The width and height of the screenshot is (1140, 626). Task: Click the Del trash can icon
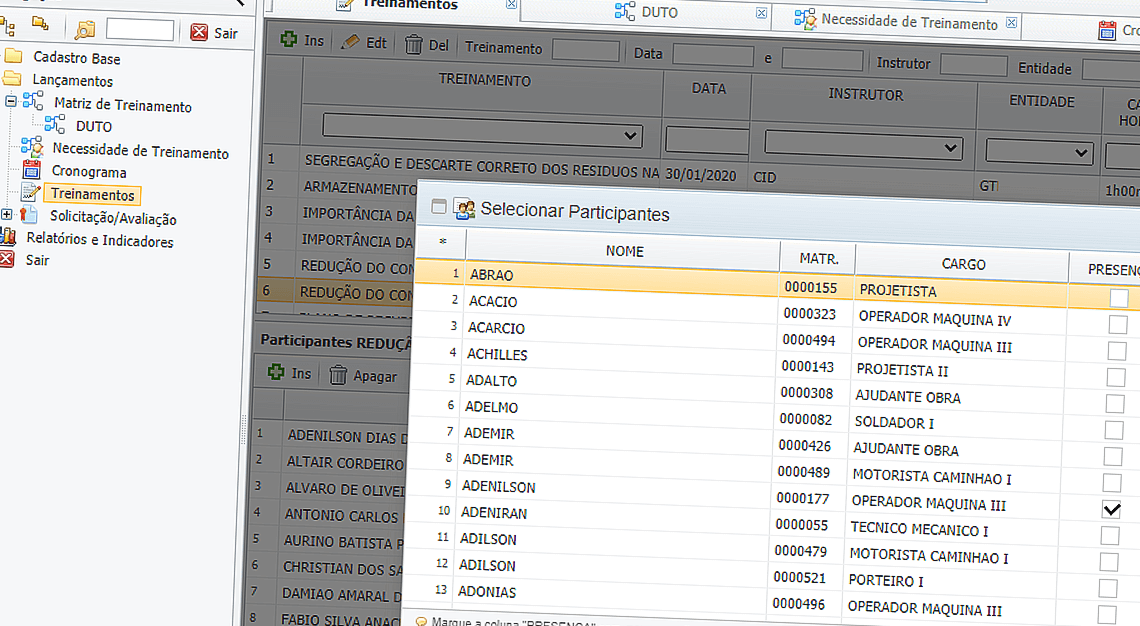pyautogui.click(x=413, y=44)
